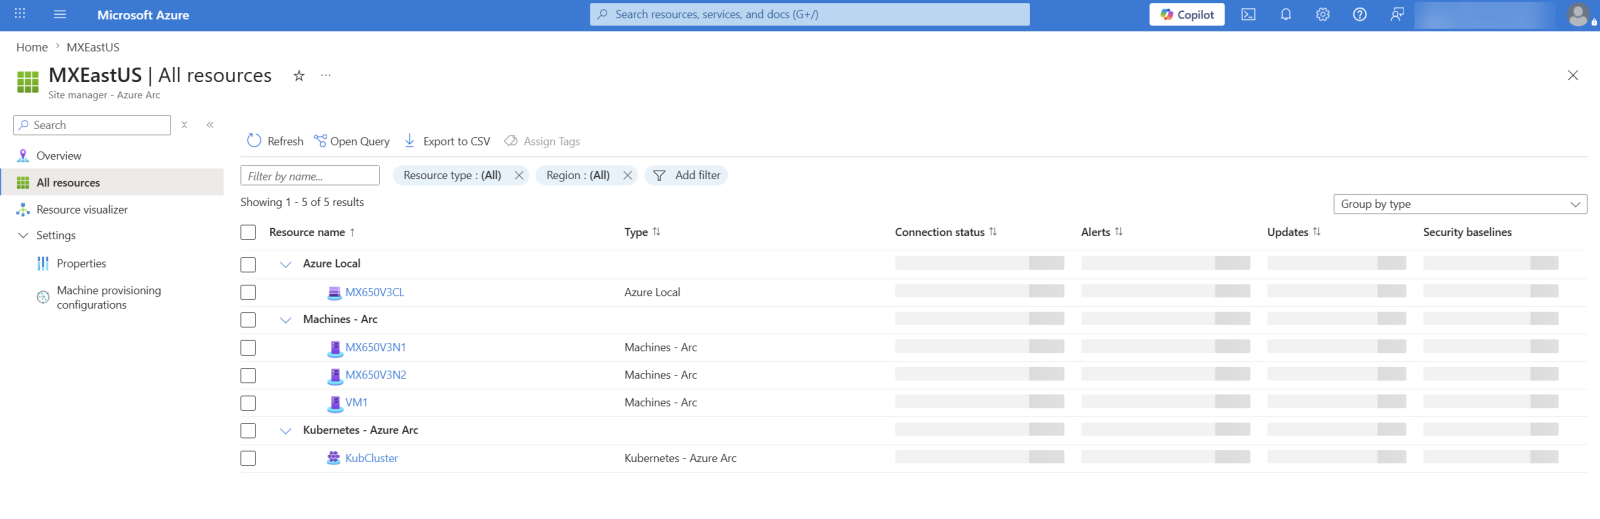Open the VM1 resource link
Screen dimensions: 1600x519
point(357,402)
